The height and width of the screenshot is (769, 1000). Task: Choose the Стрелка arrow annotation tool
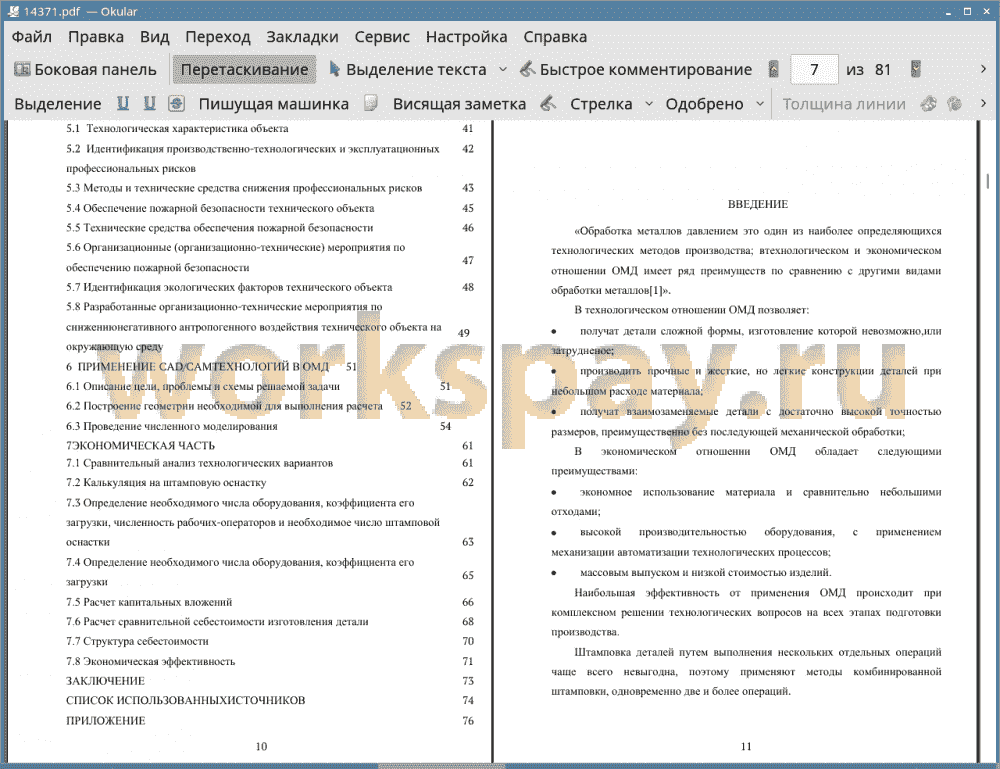(x=601, y=104)
